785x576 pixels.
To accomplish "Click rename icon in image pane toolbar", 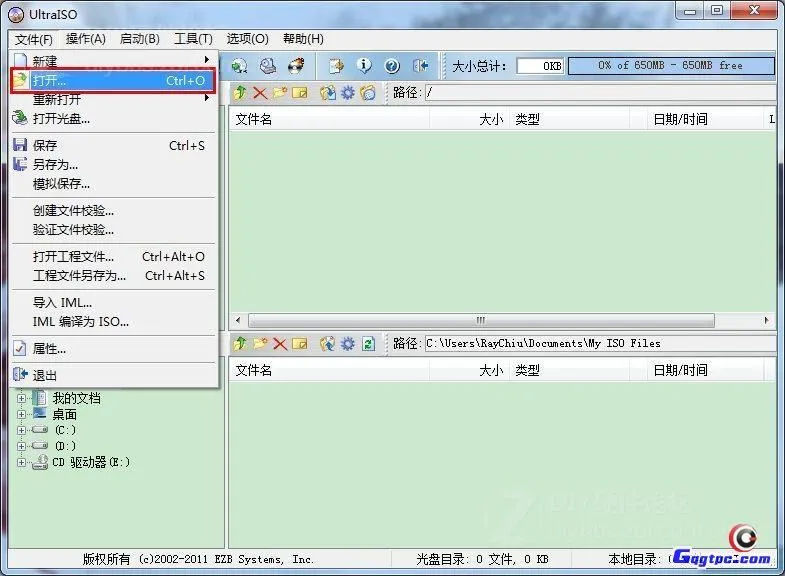I will point(299,93).
